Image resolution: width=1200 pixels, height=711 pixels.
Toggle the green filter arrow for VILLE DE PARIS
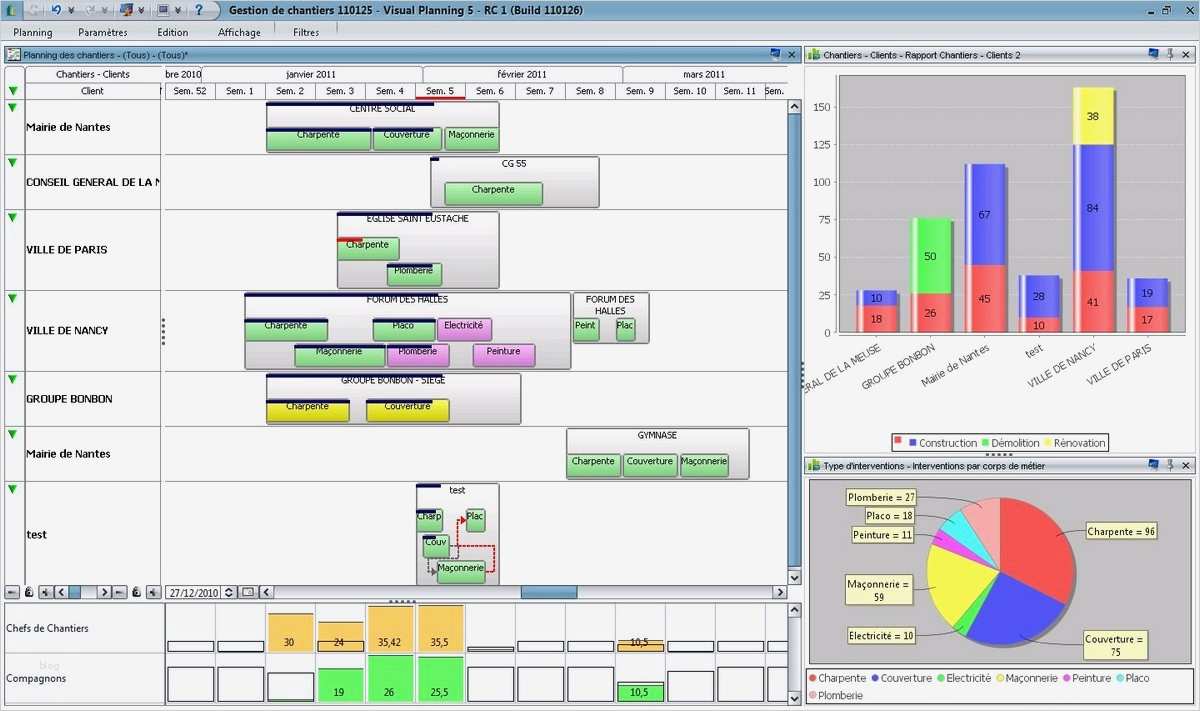[x=12, y=215]
